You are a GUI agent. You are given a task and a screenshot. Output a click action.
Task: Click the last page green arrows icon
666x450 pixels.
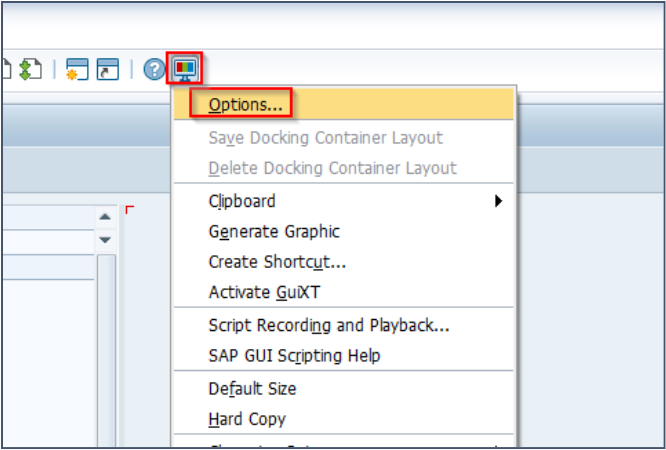point(31,69)
